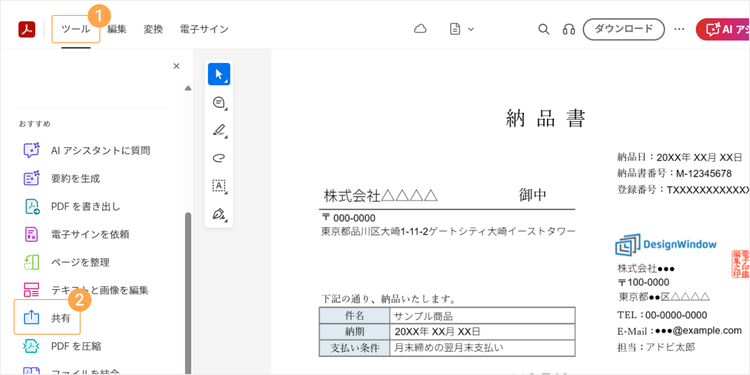Click the AI アシスタントに質問 icon
750x375 pixels.
(x=32, y=150)
